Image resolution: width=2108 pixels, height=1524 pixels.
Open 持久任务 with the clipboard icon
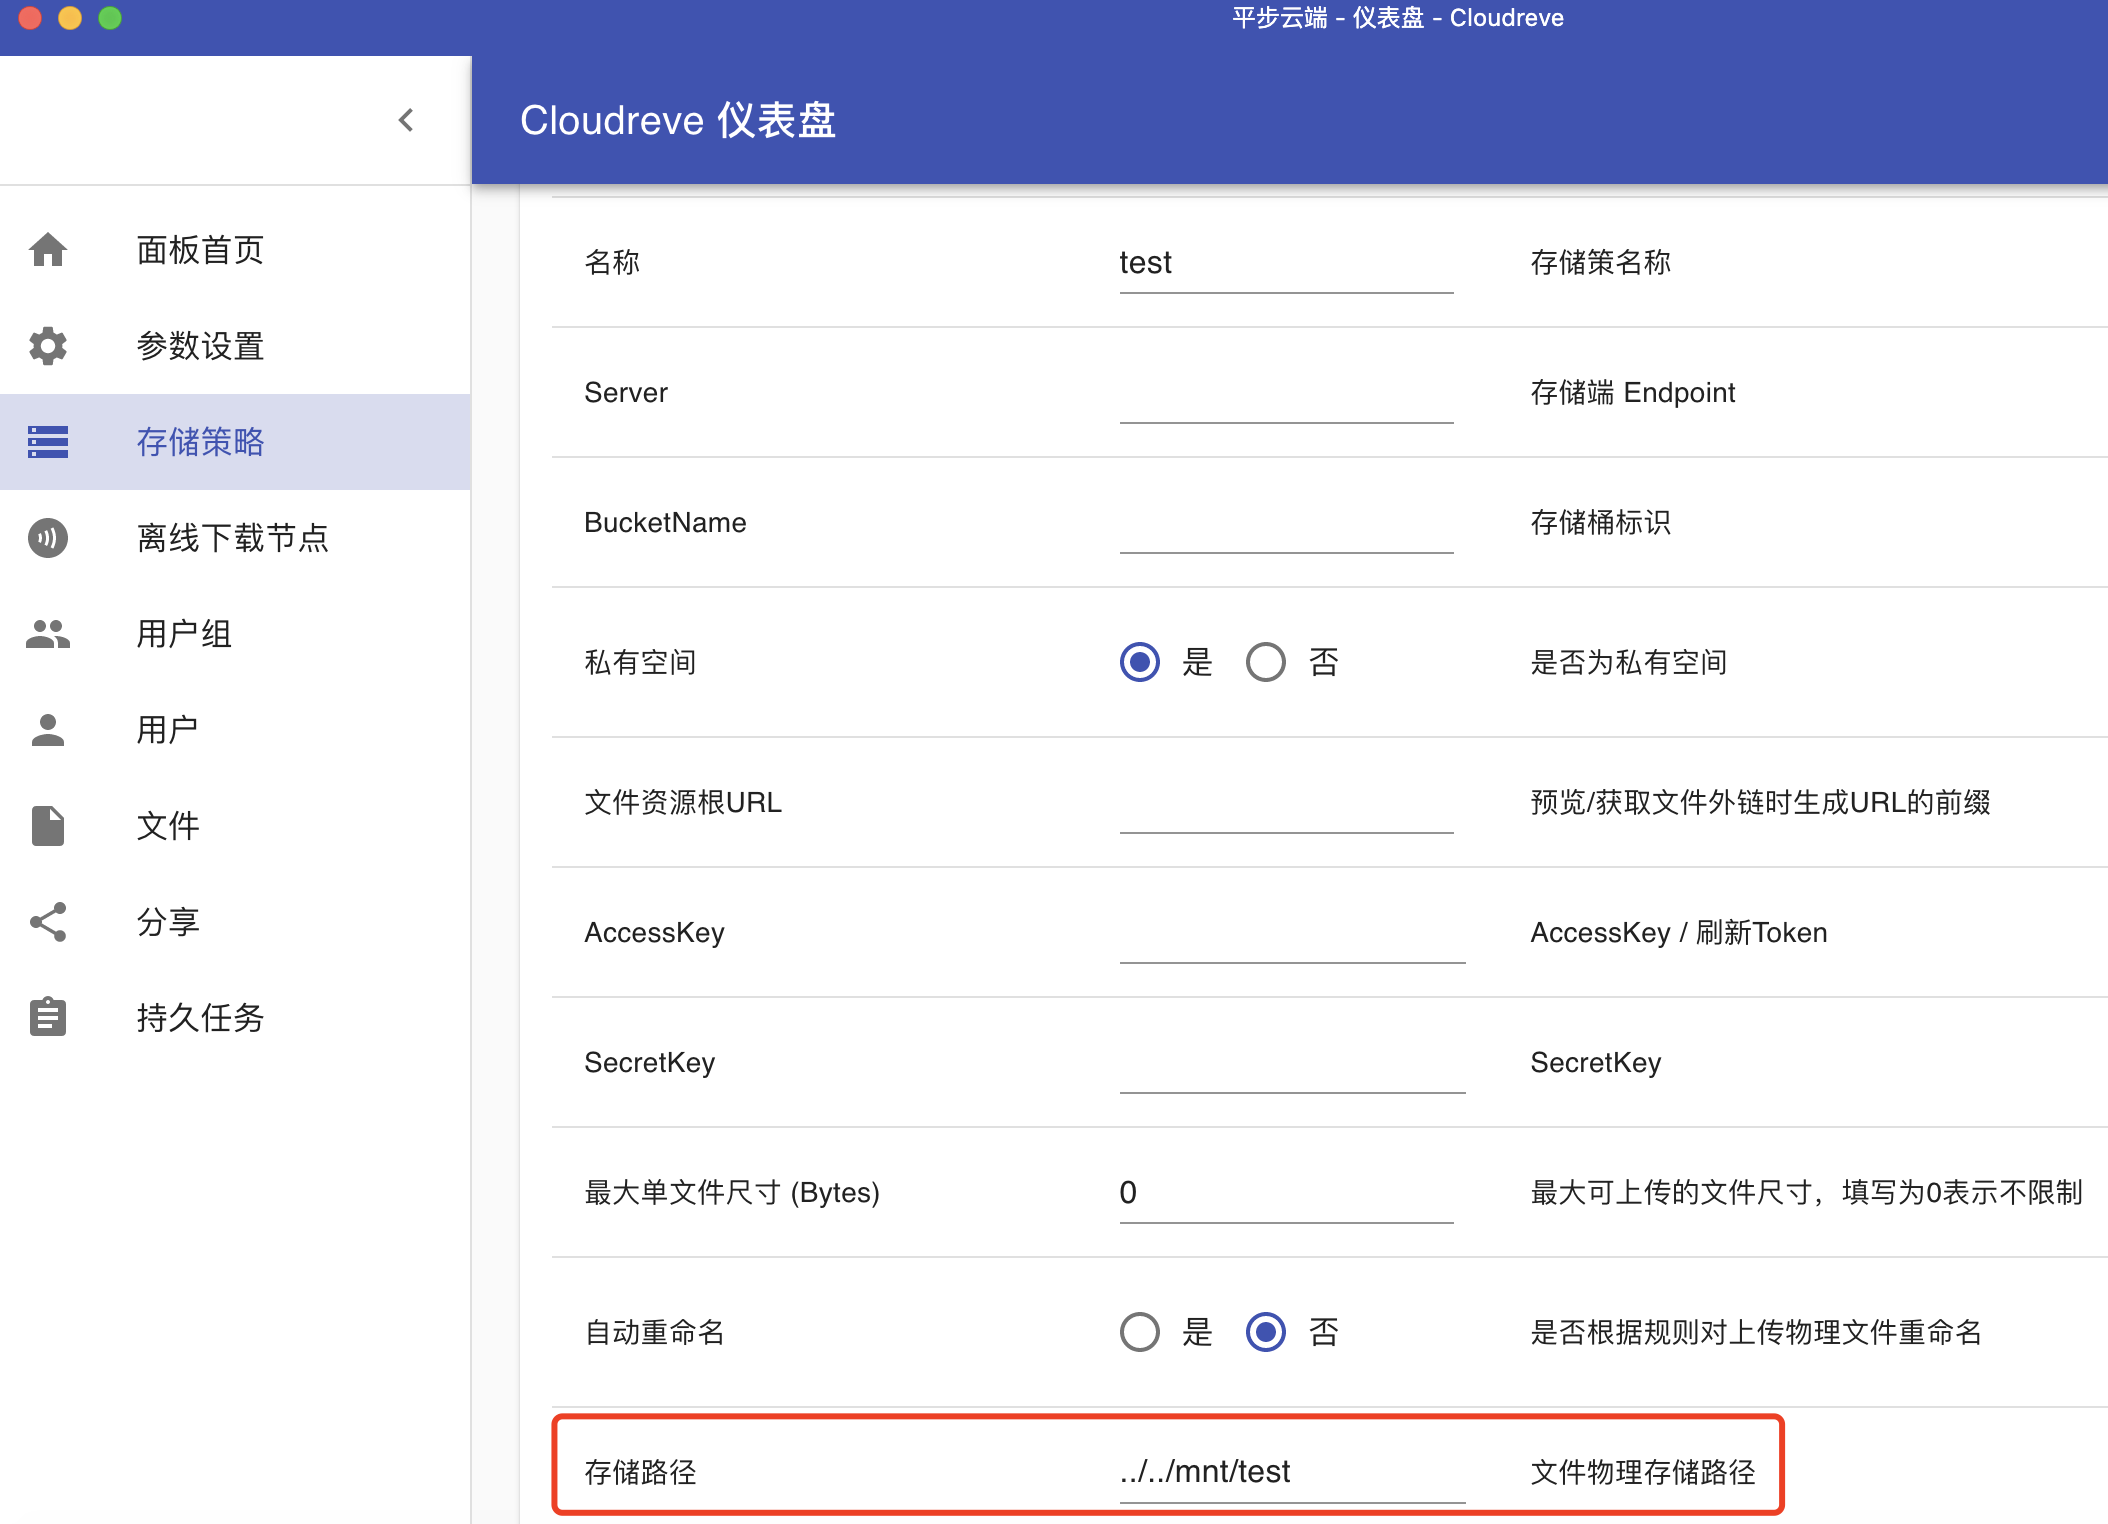coord(48,1017)
